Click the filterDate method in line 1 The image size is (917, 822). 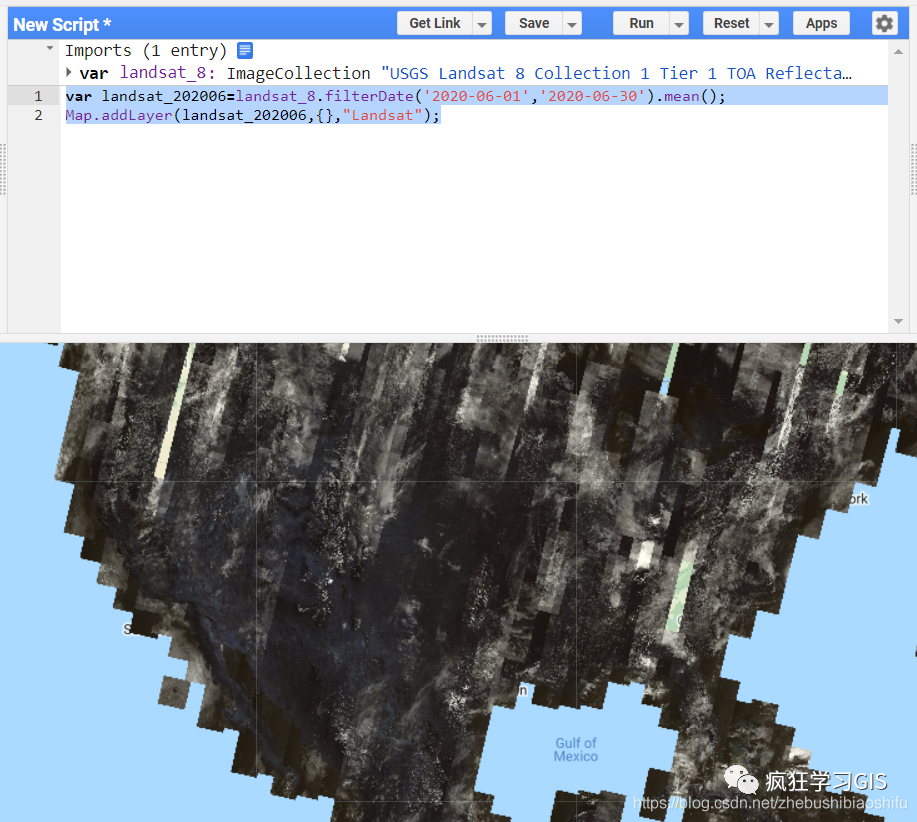tap(369, 96)
